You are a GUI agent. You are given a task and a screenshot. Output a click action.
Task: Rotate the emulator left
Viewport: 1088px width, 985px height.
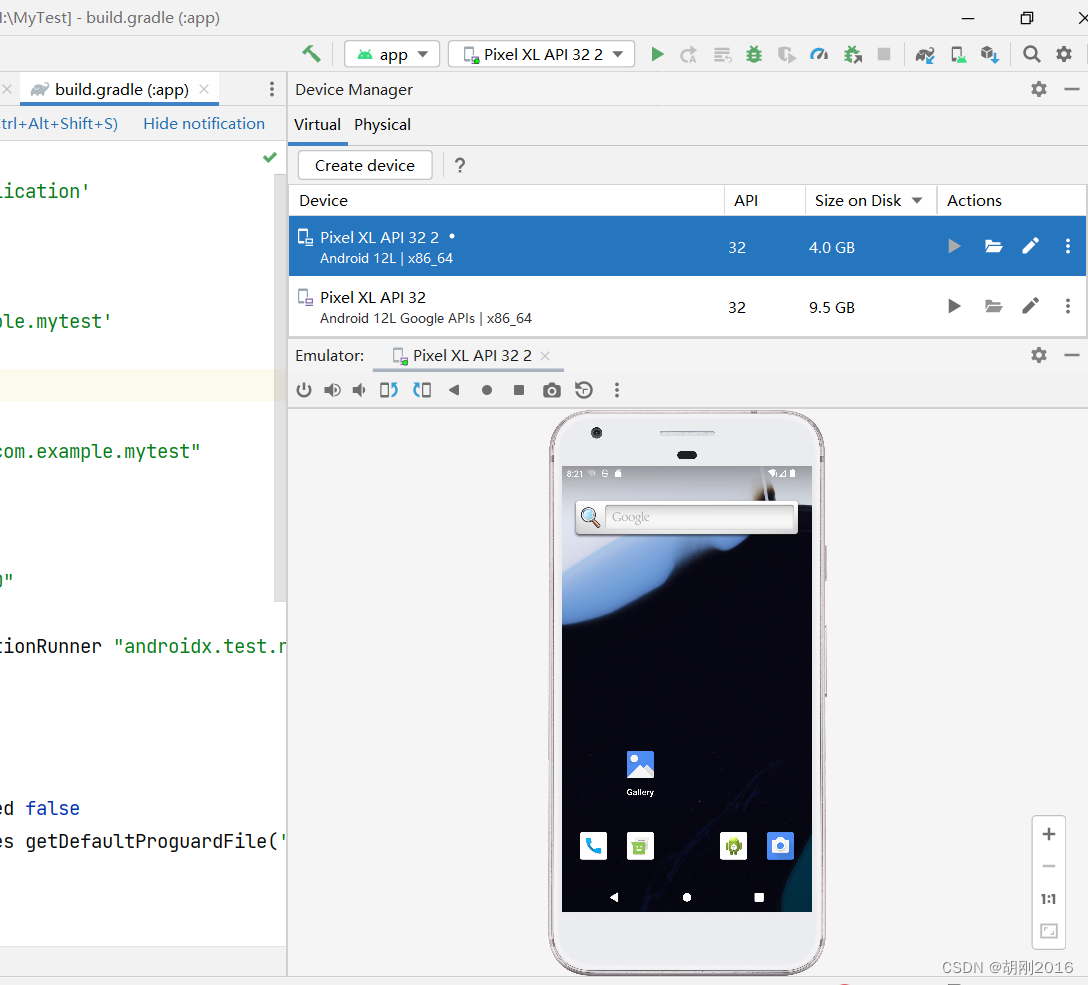[389, 390]
